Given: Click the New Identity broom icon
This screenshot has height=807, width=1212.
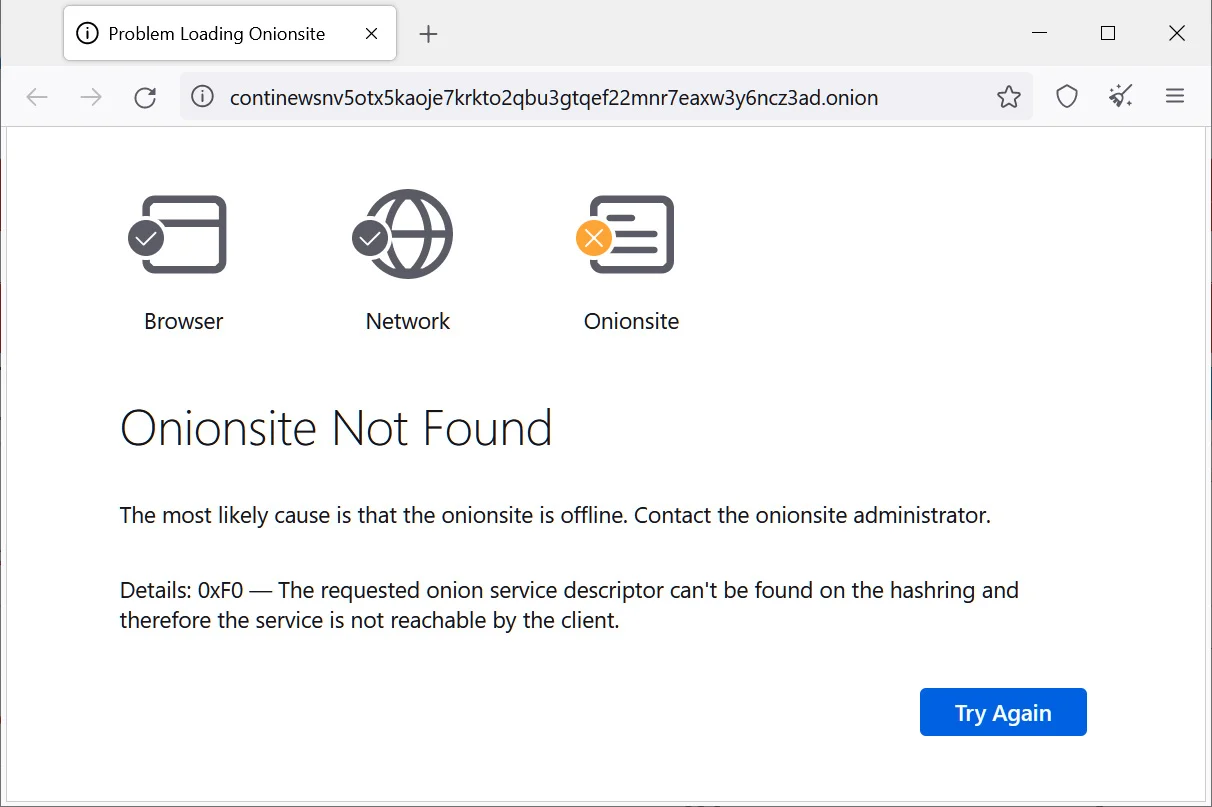Looking at the screenshot, I should (x=1121, y=97).
